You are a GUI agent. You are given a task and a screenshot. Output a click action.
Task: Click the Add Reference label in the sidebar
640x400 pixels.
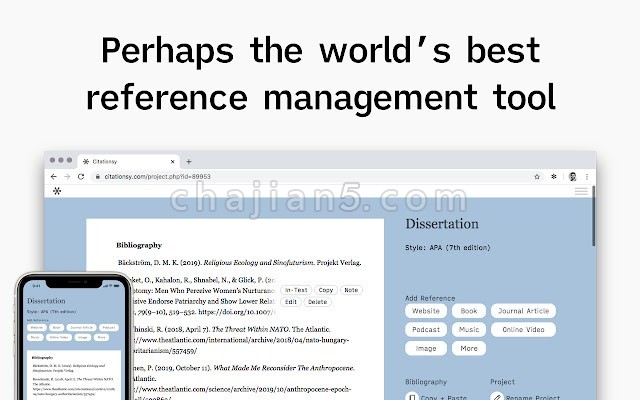430,298
